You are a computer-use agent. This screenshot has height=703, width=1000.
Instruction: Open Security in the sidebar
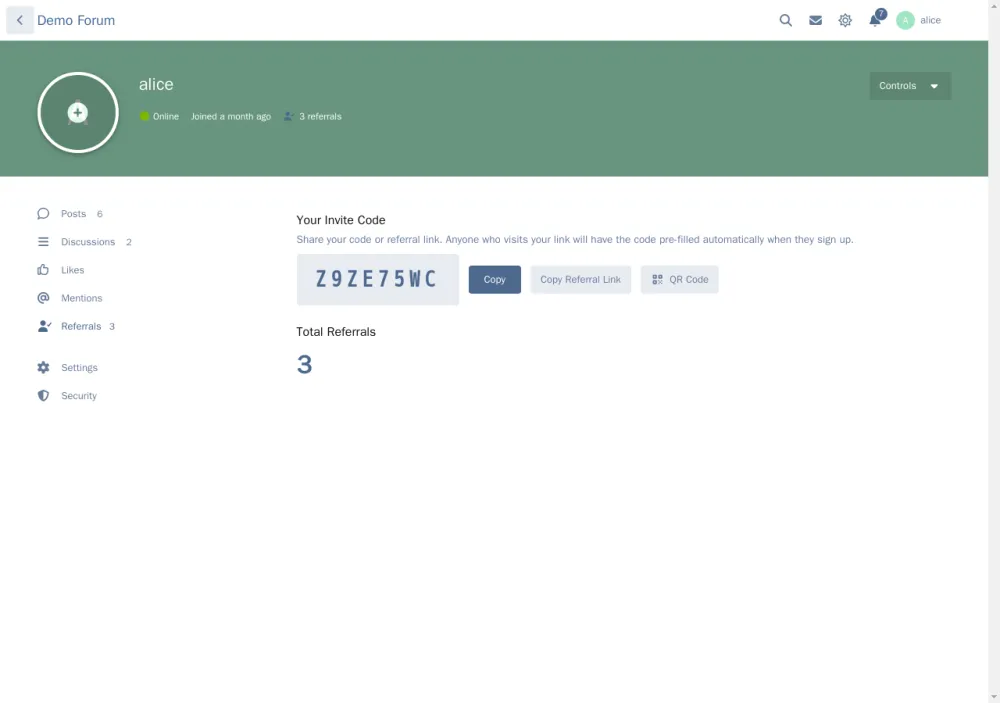click(68, 396)
